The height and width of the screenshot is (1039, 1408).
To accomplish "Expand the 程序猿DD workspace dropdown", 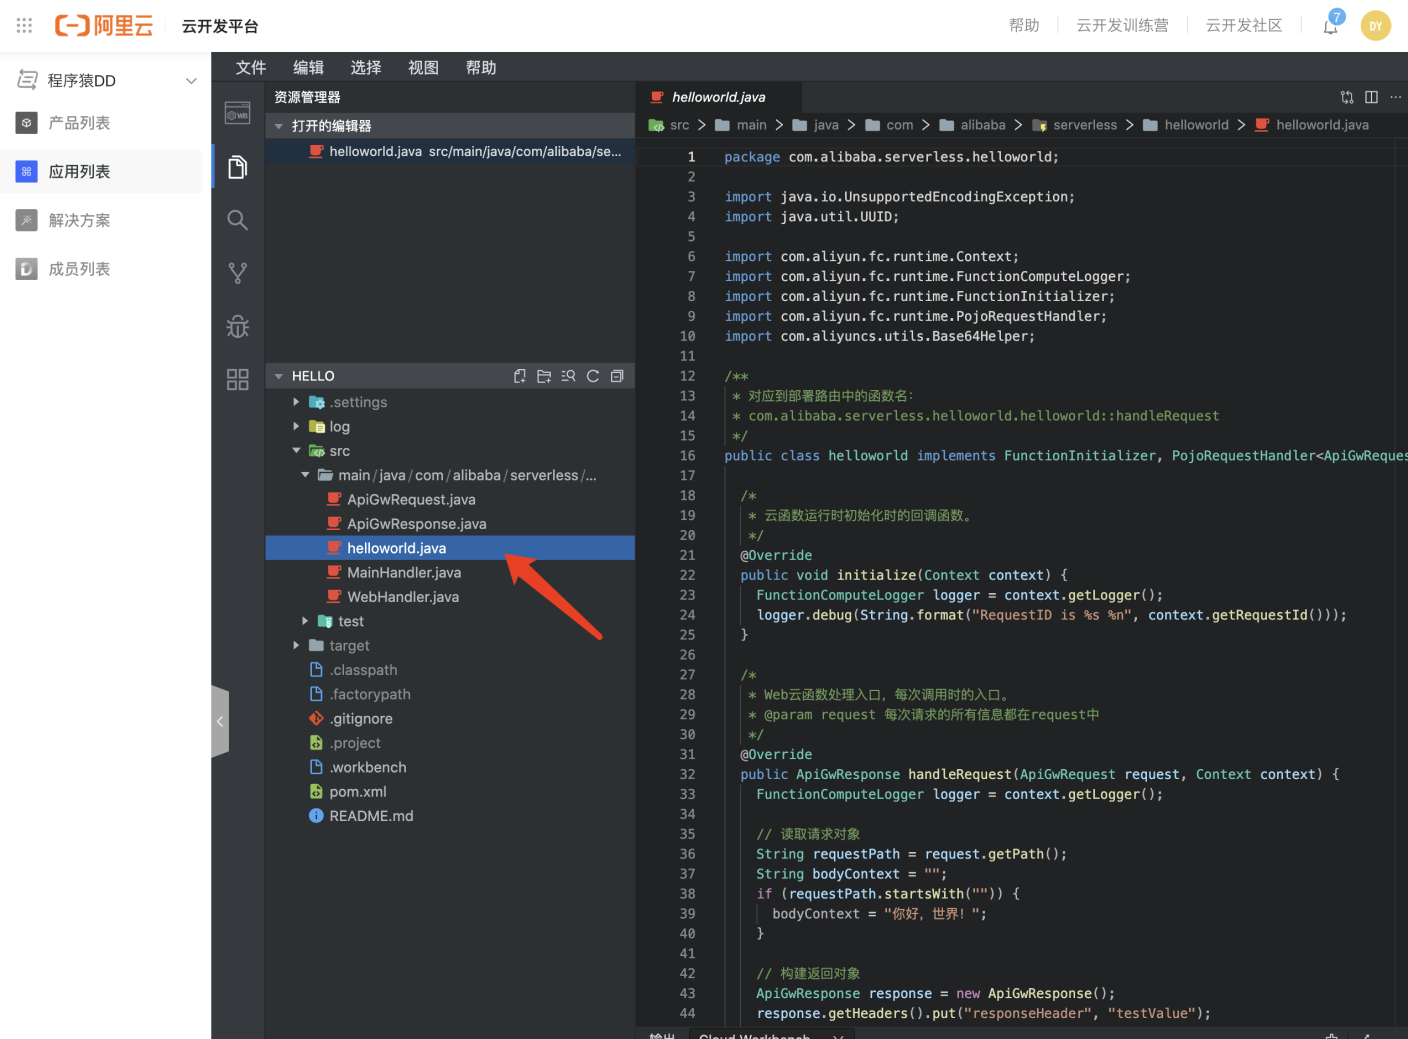I will point(191,80).
